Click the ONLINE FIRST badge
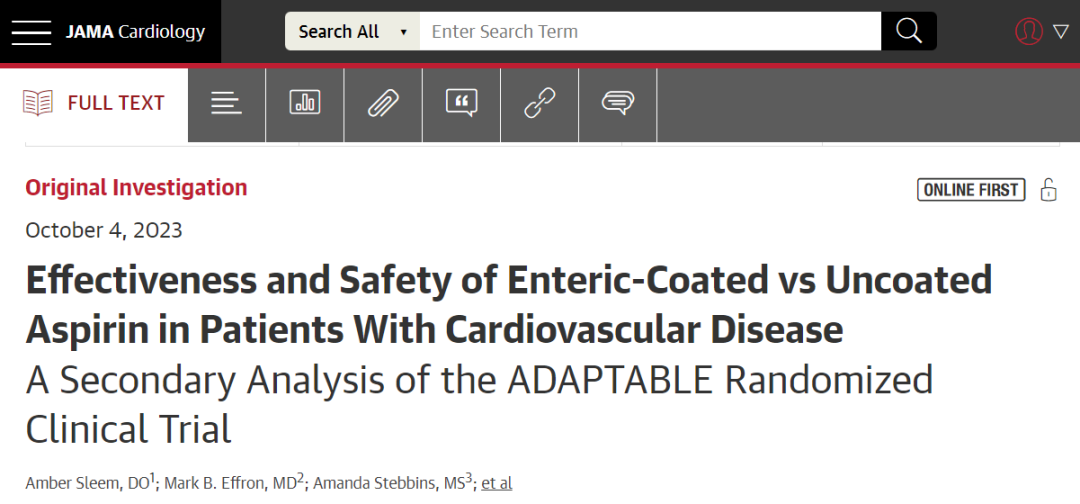Viewport: 1080px width, 504px height. (x=971, y=189)
